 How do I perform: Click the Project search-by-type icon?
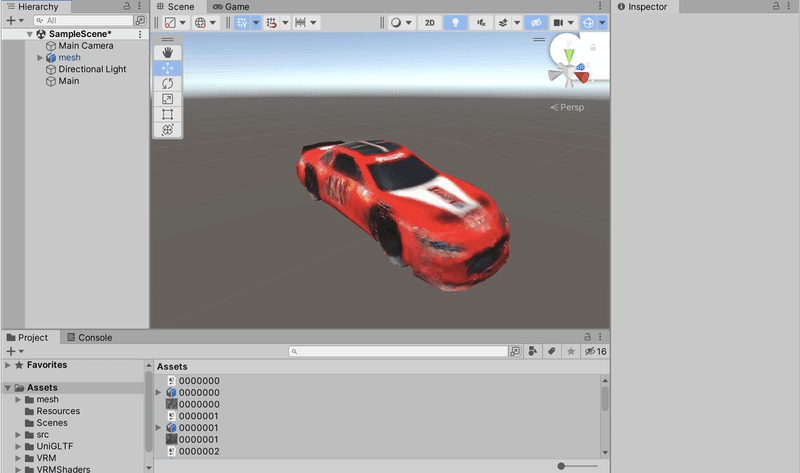click(533, 351)
